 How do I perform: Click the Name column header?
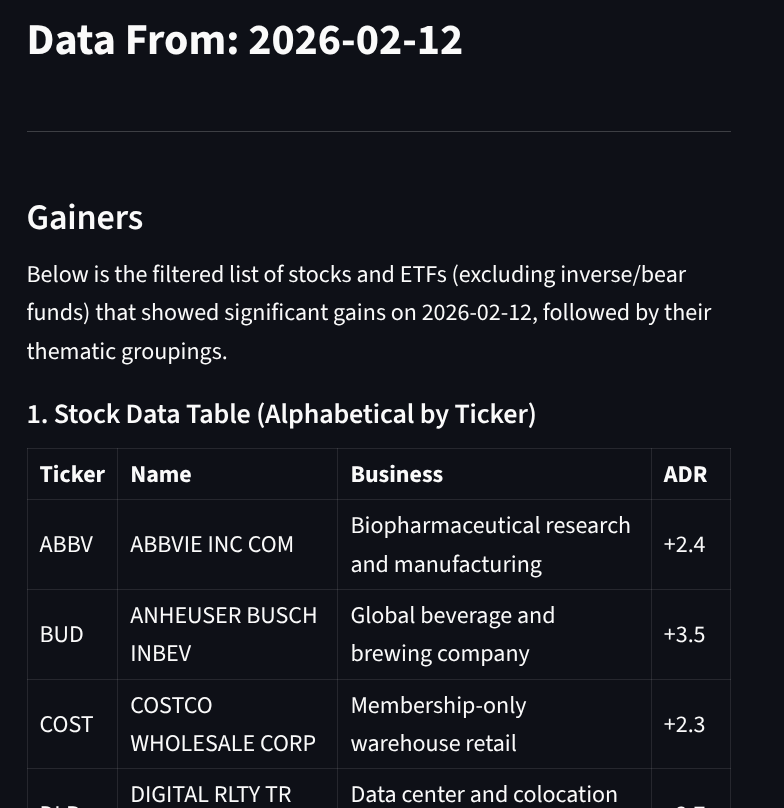coord(161,474)
